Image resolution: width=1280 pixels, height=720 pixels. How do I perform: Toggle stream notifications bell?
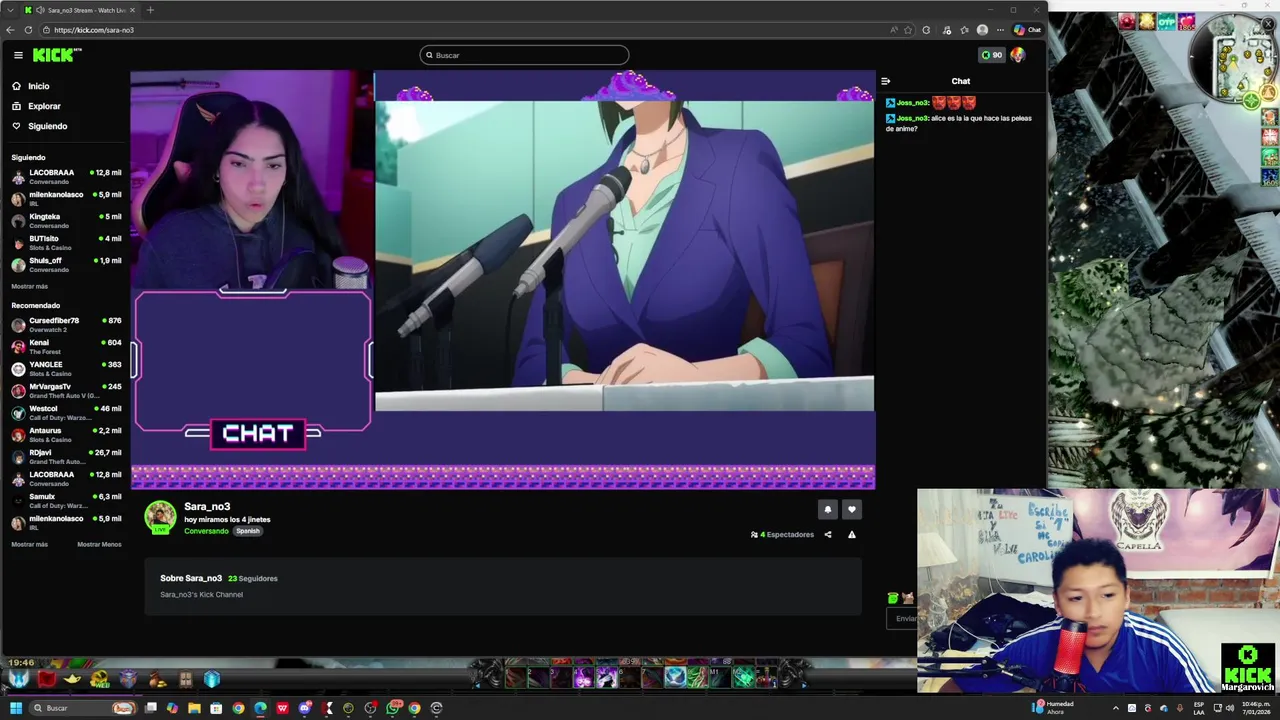pos(827,510)
